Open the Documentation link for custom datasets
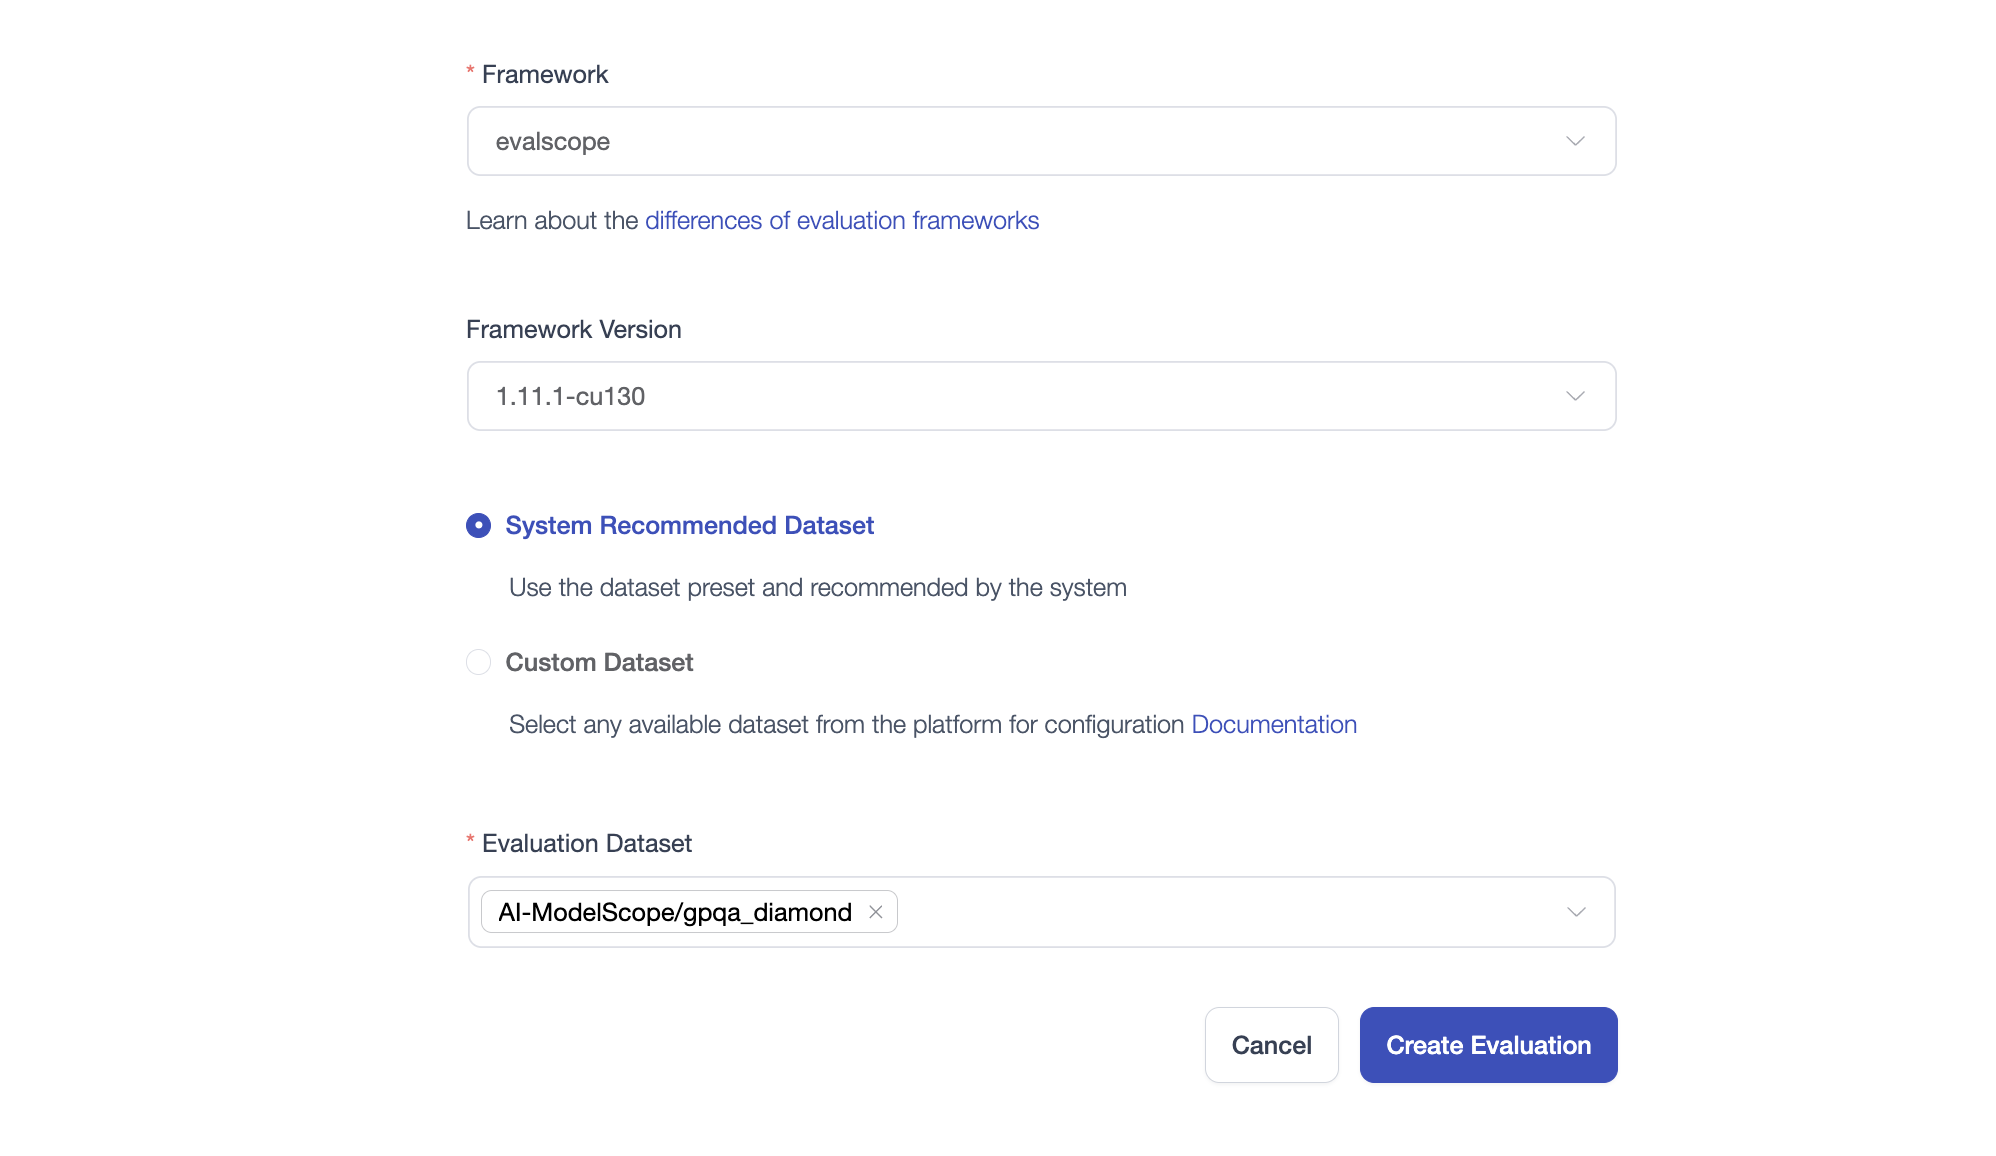The image size is (1996, 1156). tap(1274, 724)
